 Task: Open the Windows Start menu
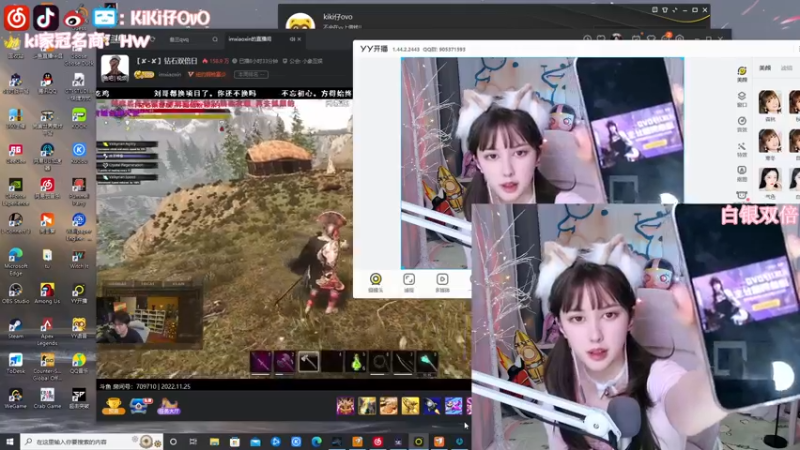click(x=9, y=441)
